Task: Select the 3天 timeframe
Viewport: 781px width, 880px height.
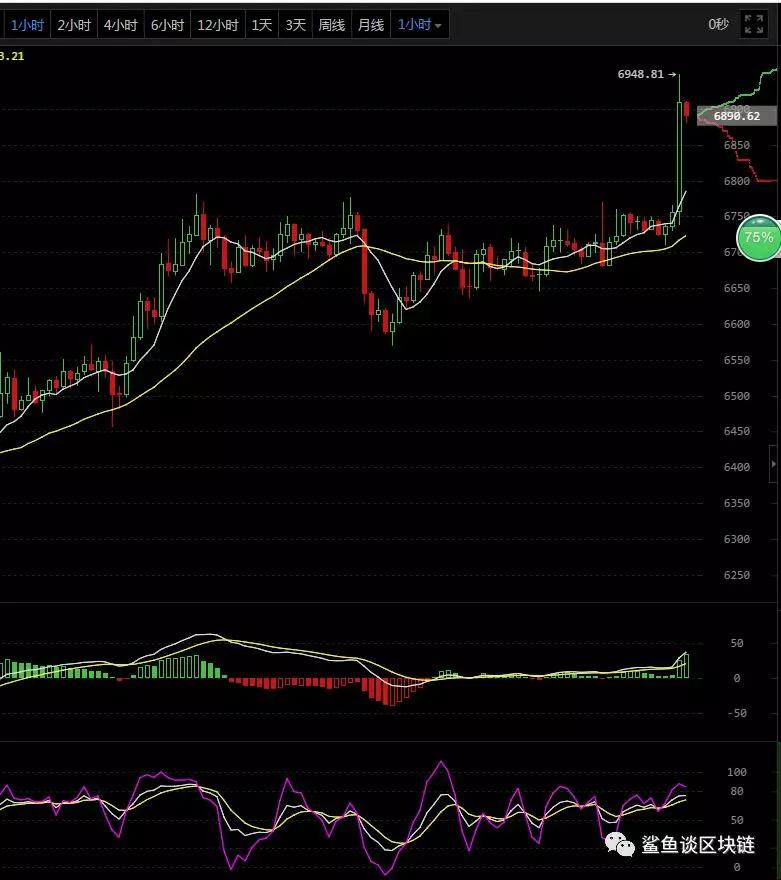Action: pos(295,25)
